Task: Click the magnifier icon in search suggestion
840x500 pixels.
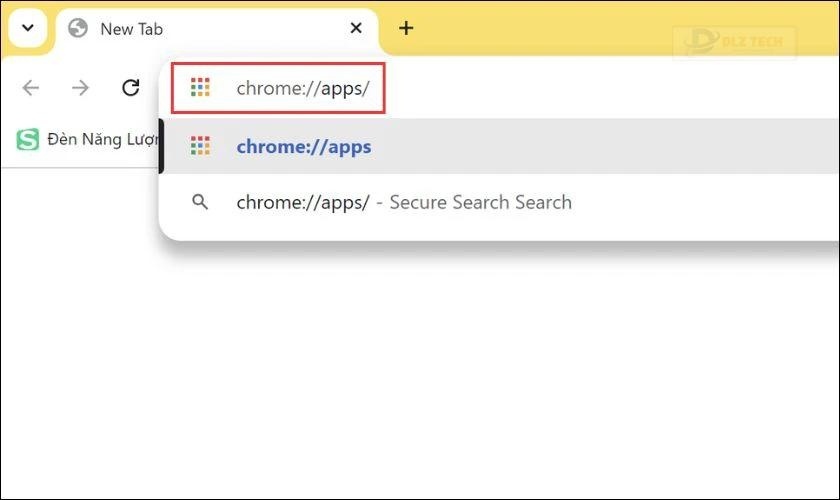Action: point(200,202)
